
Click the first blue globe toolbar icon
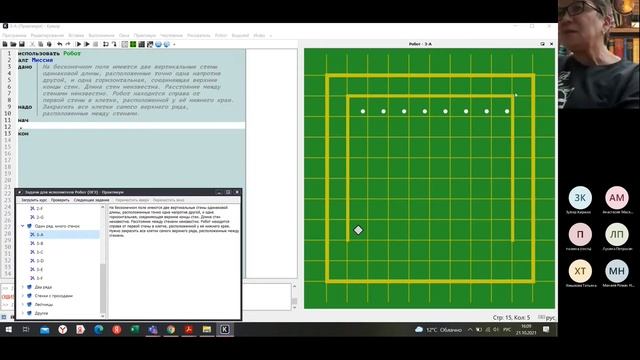click(158, 44)
